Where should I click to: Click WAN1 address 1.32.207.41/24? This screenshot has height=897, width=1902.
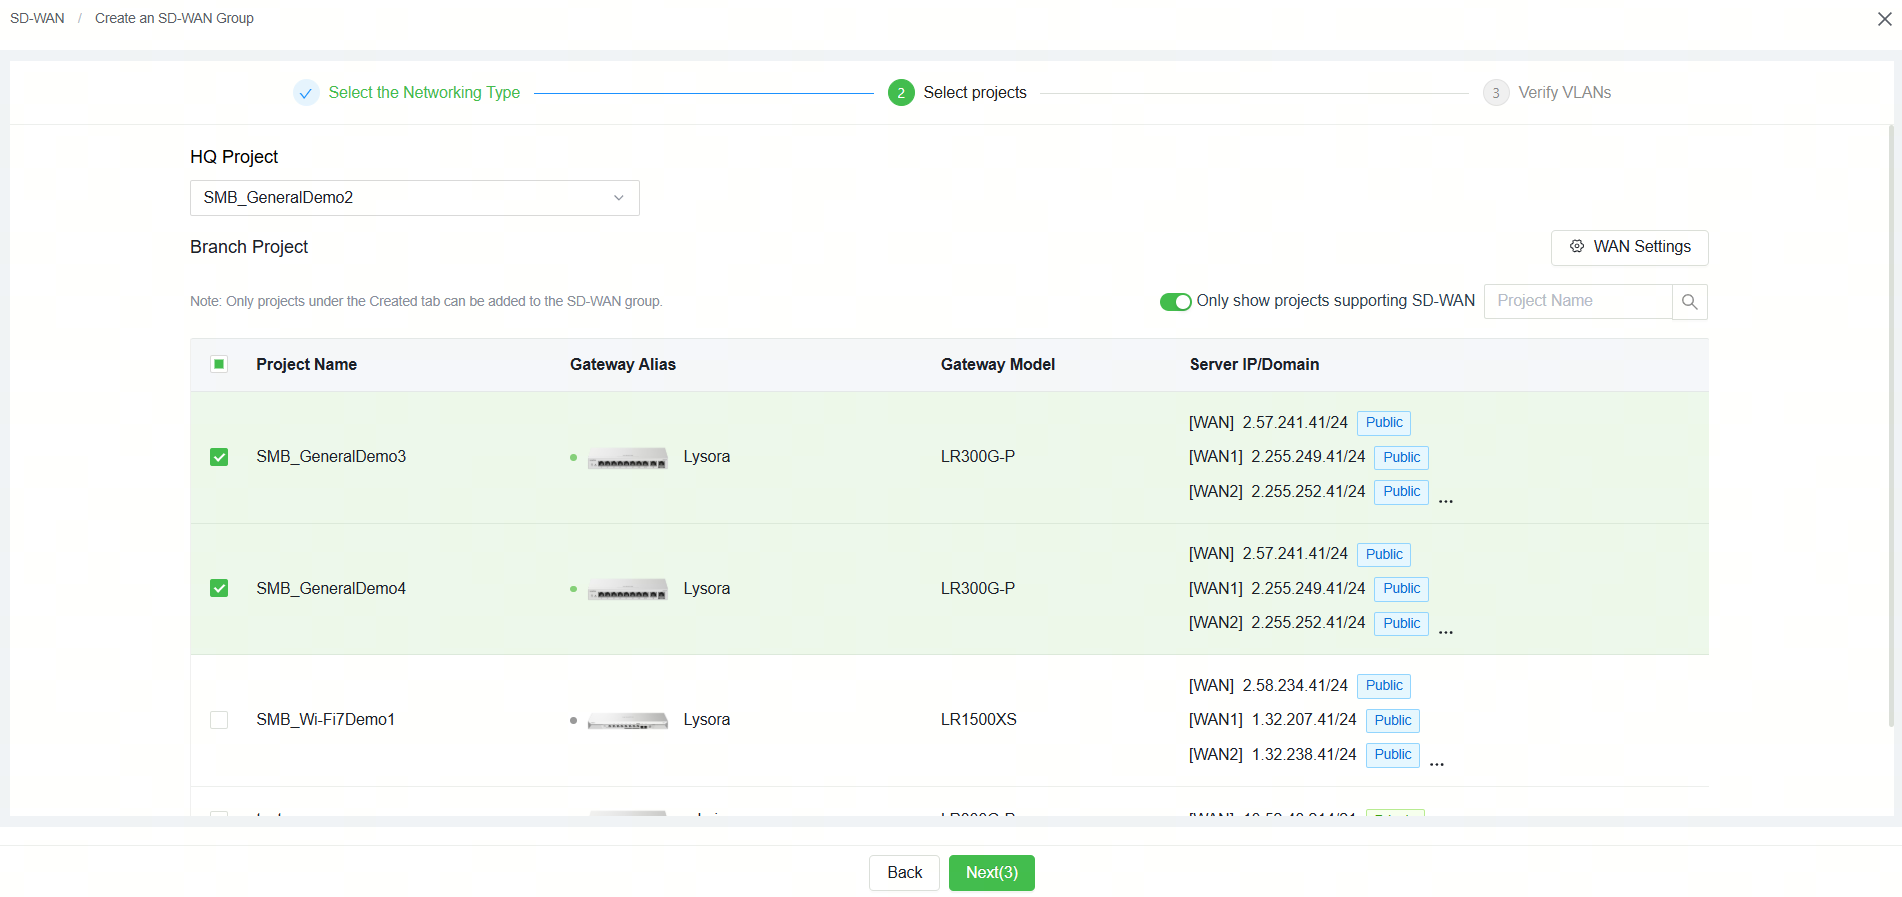(1304, 720)
